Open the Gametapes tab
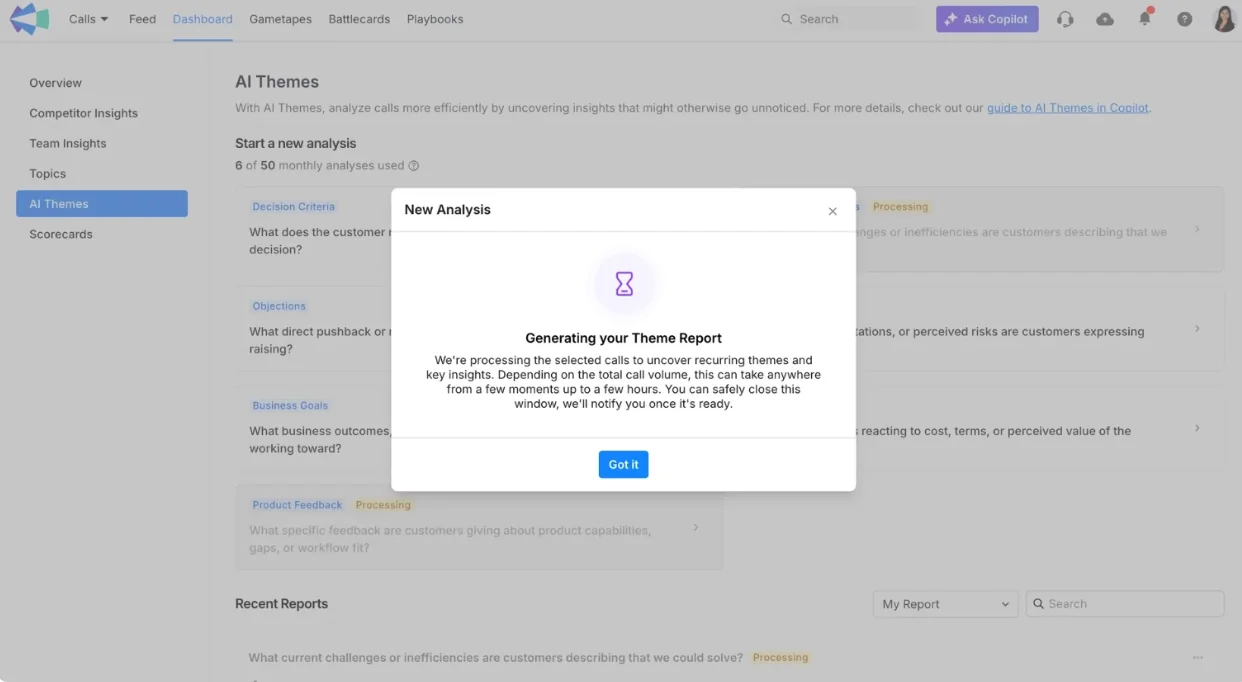This screenshot has height=682, width=1242. click(280, 19)
